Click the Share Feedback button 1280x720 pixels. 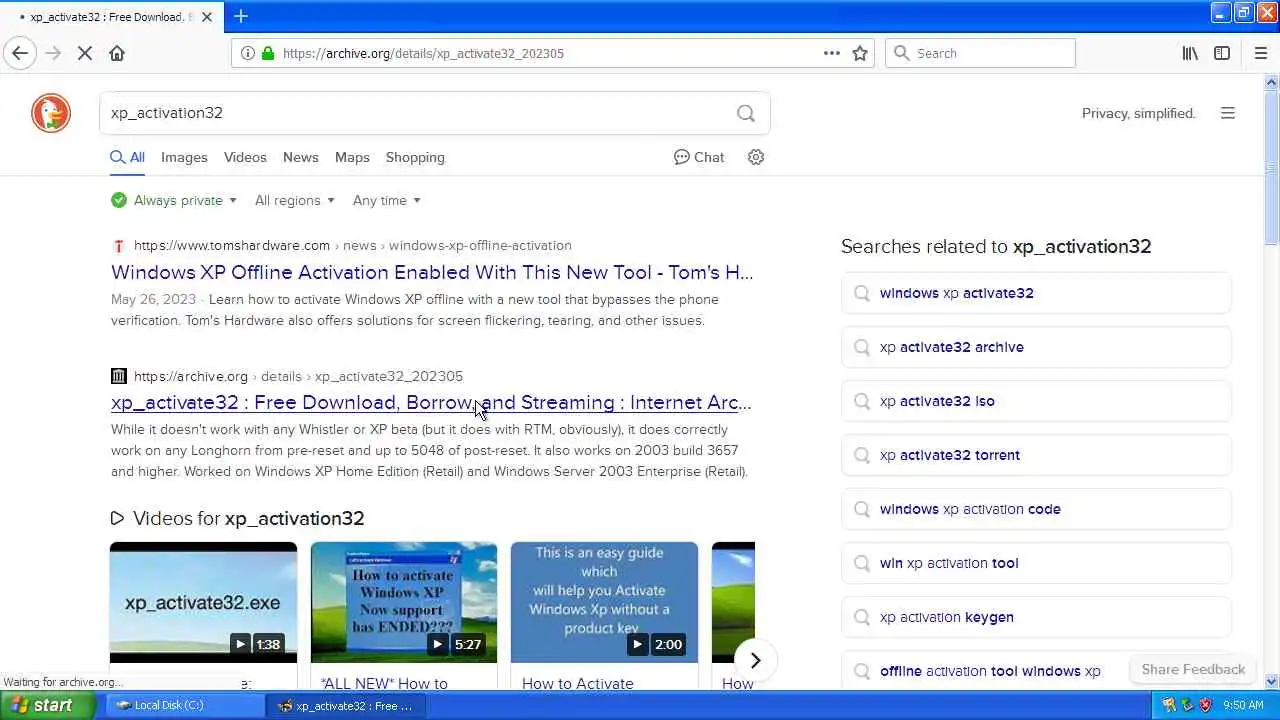coord(1193,669)
